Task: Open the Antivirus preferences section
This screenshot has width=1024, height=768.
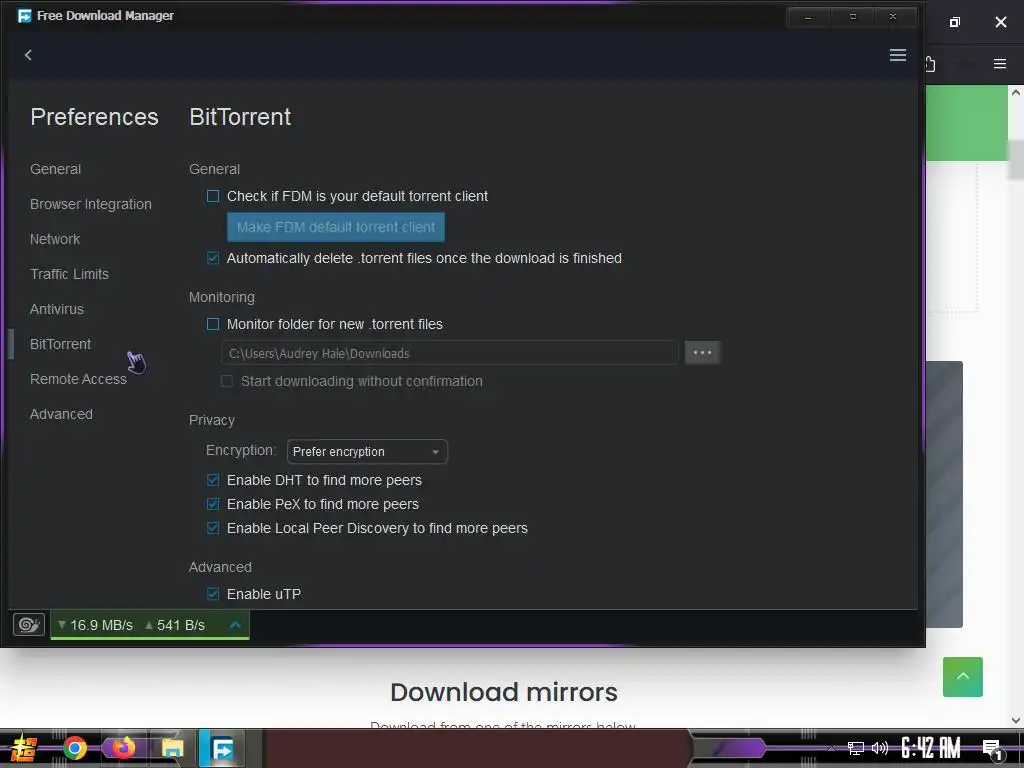Action: [x=57, y=309]
